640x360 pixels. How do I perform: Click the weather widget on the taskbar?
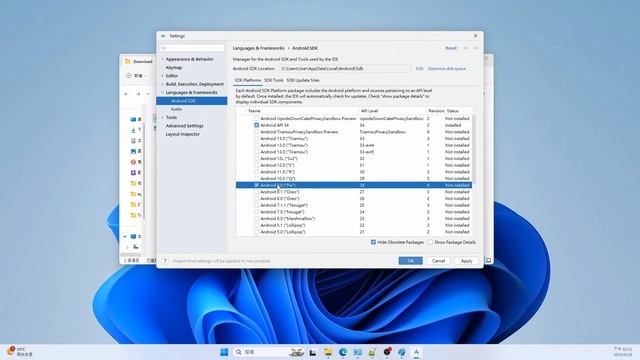[x=19, y=352]
